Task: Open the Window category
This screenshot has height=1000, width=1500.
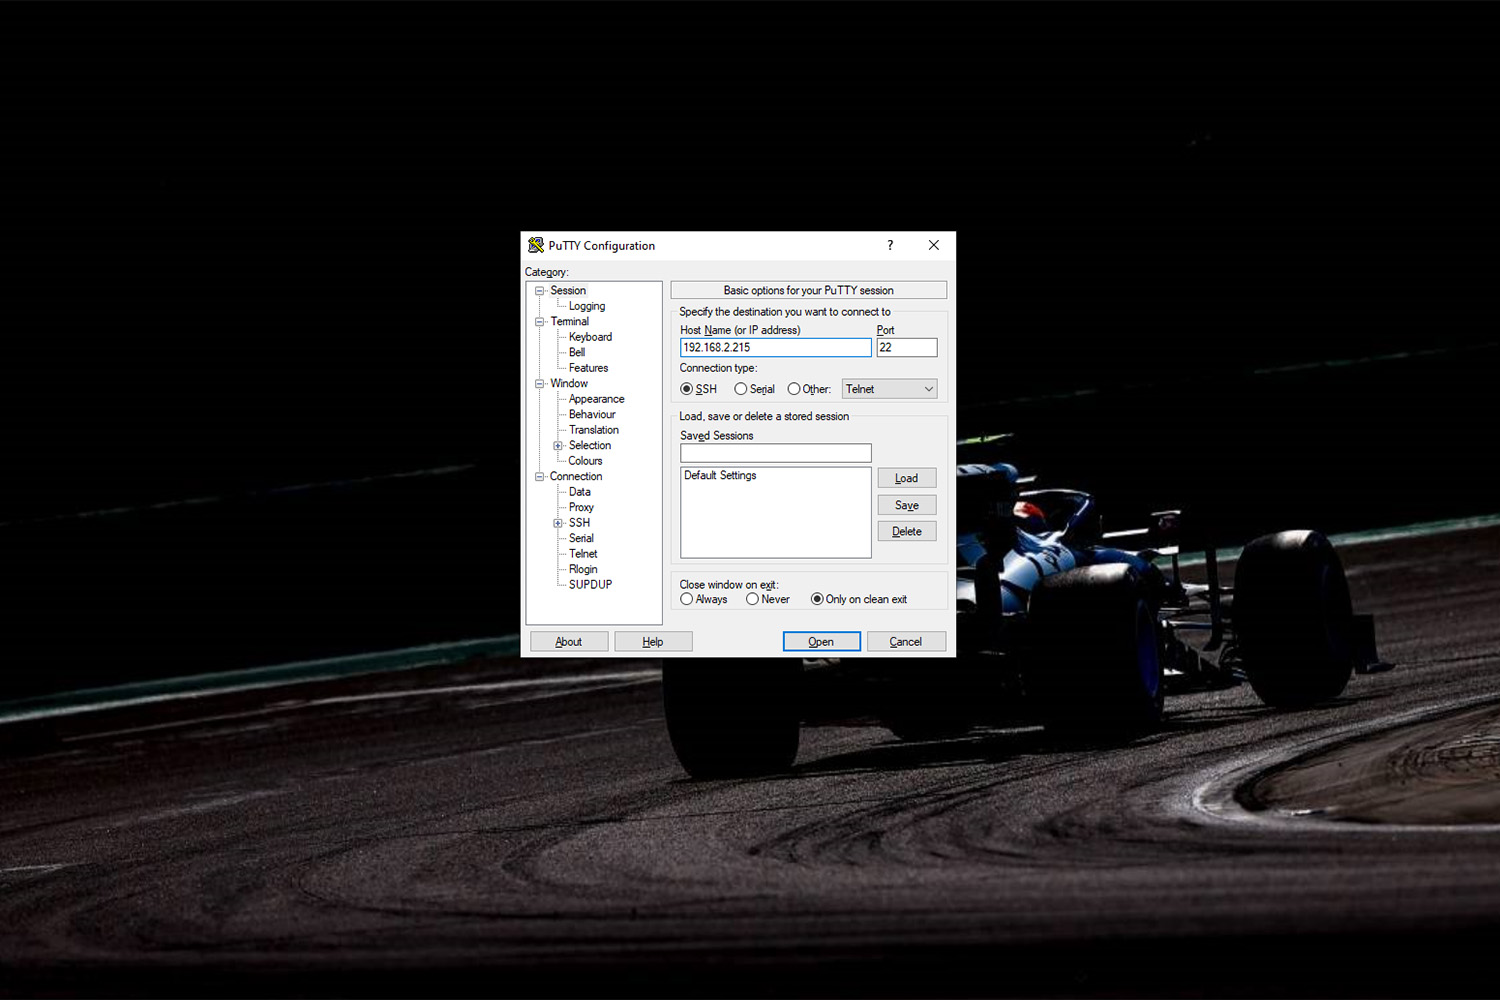Action: pyautogui.click(x=569, y=384)
